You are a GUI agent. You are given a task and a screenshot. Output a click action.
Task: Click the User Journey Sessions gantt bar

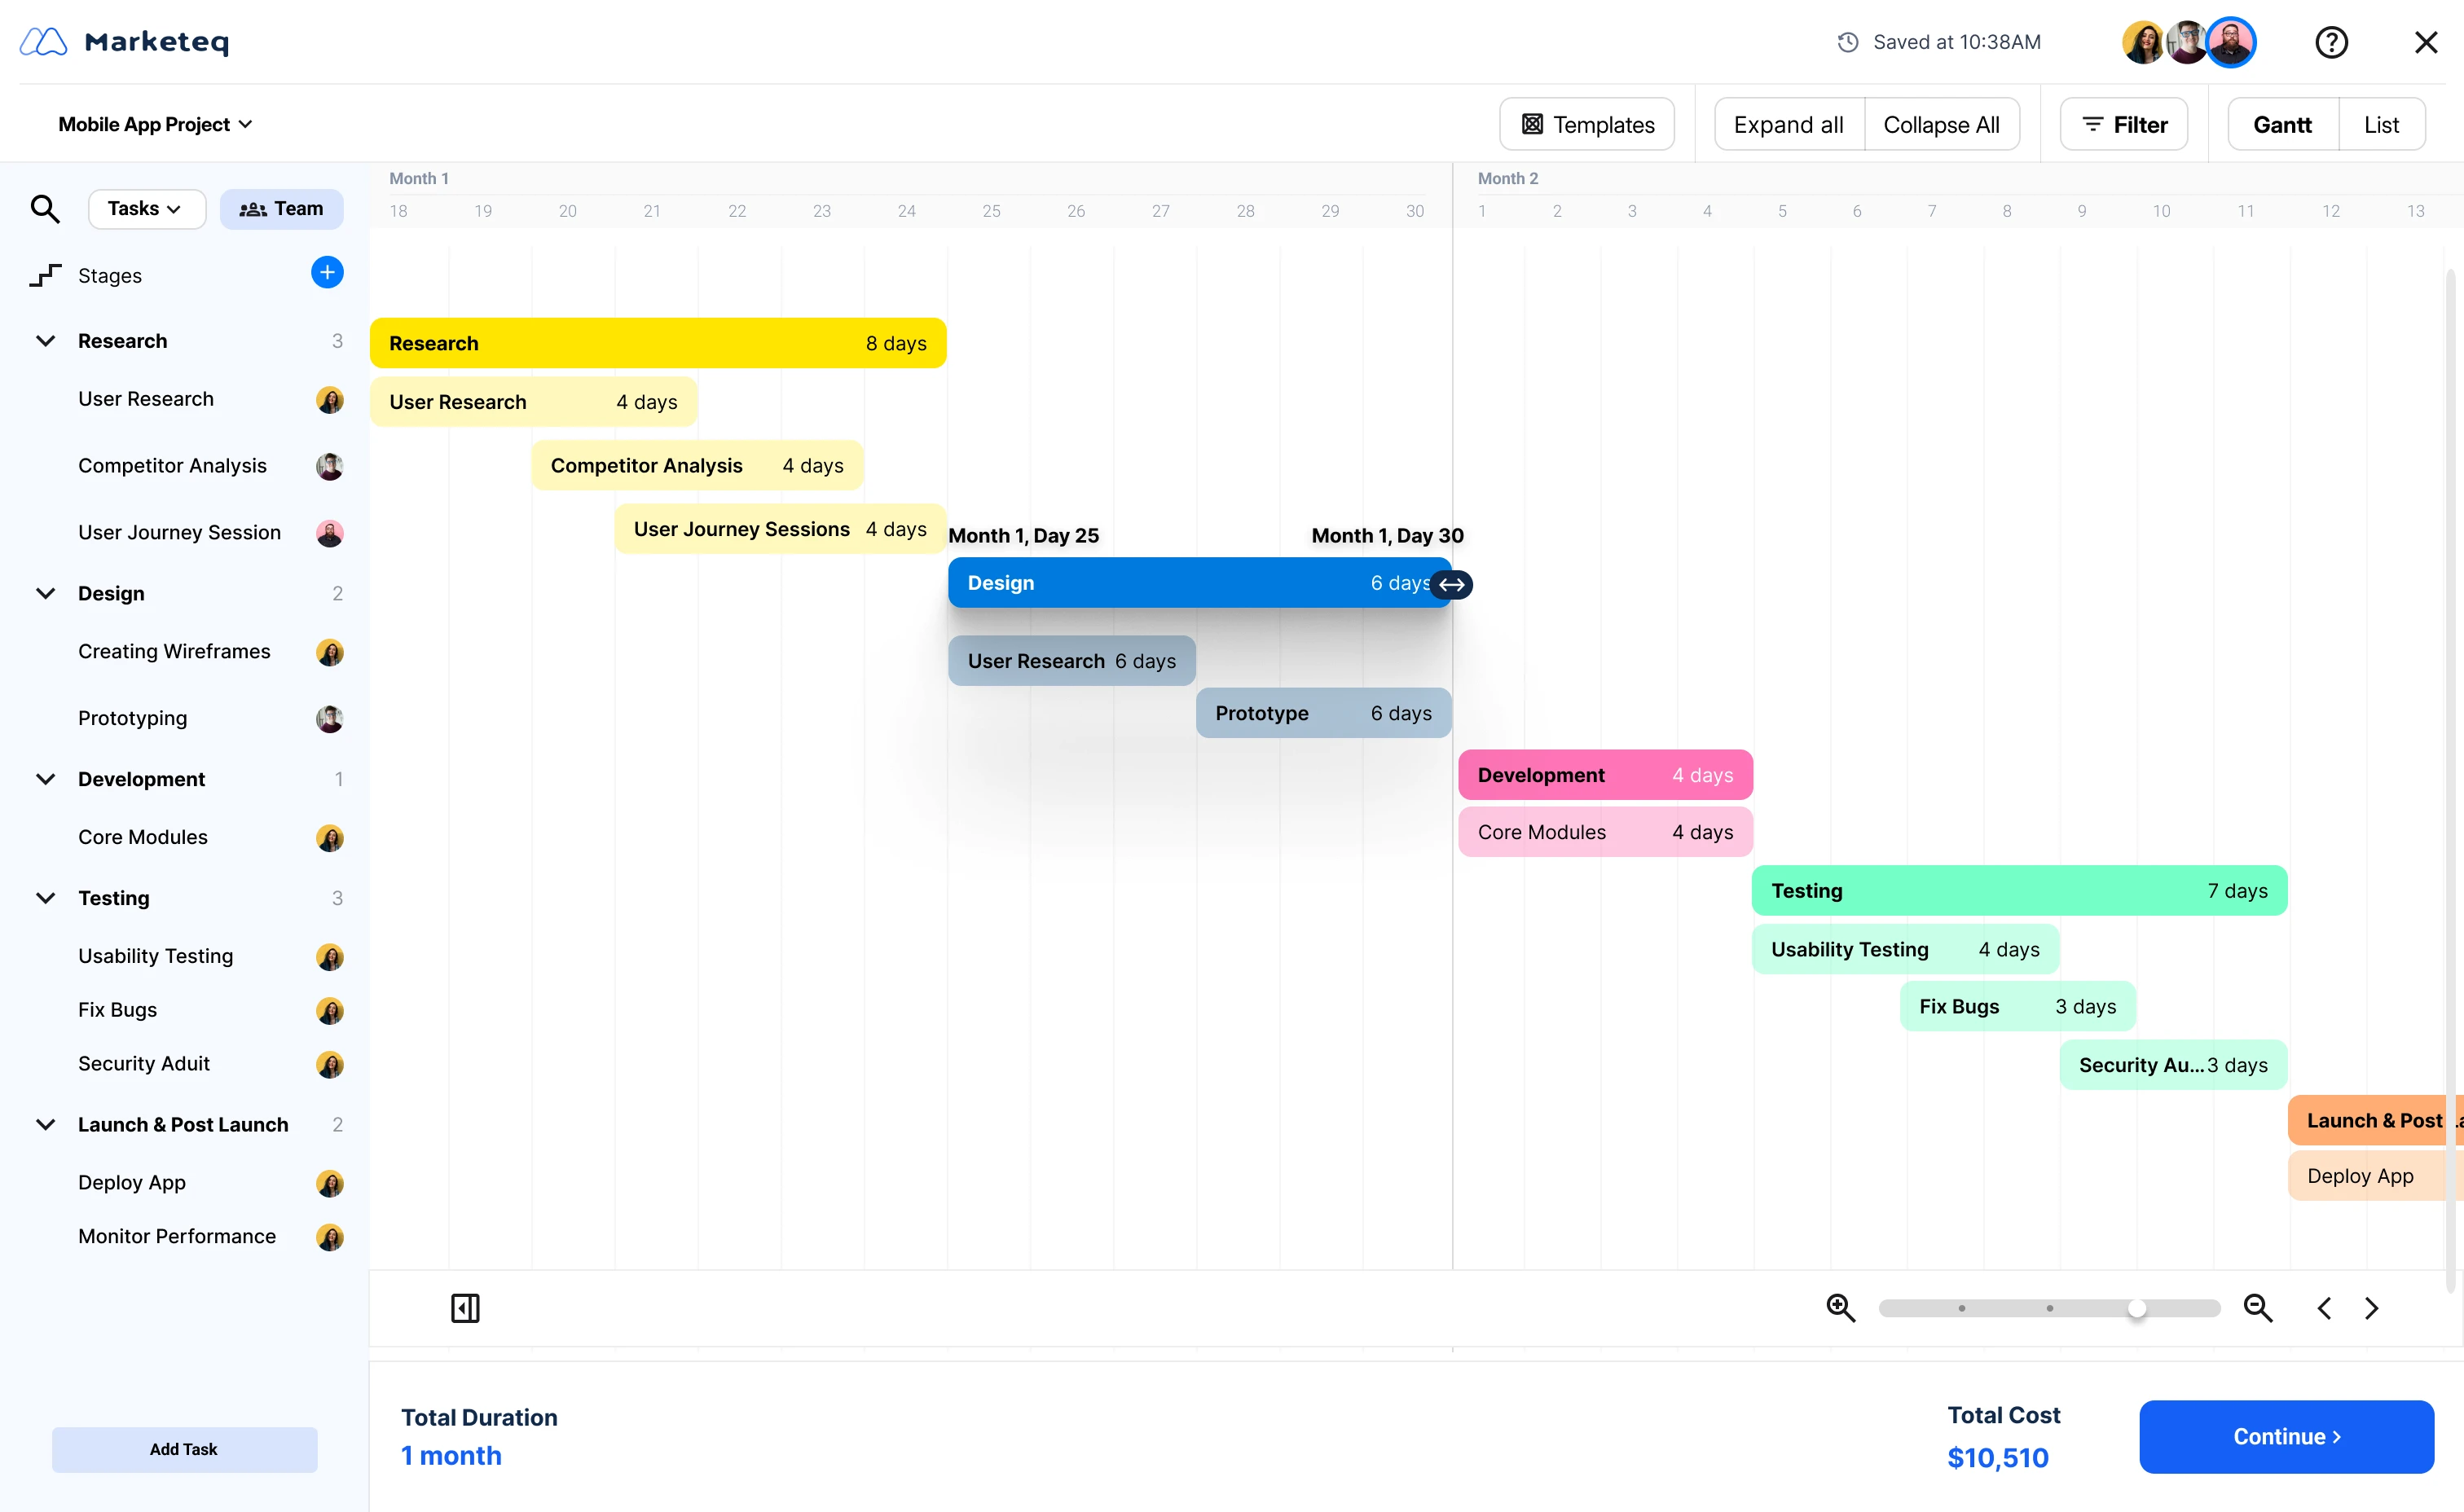780,529
